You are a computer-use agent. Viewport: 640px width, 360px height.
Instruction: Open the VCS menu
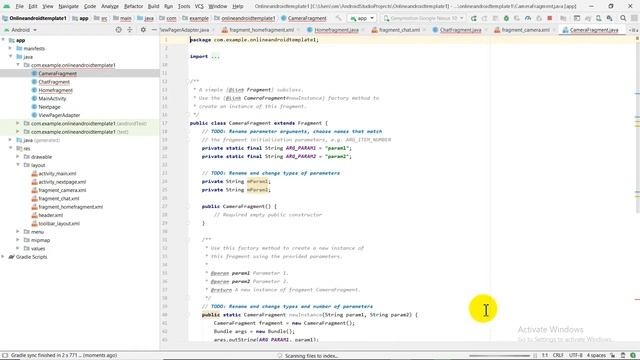coord(199,6)
